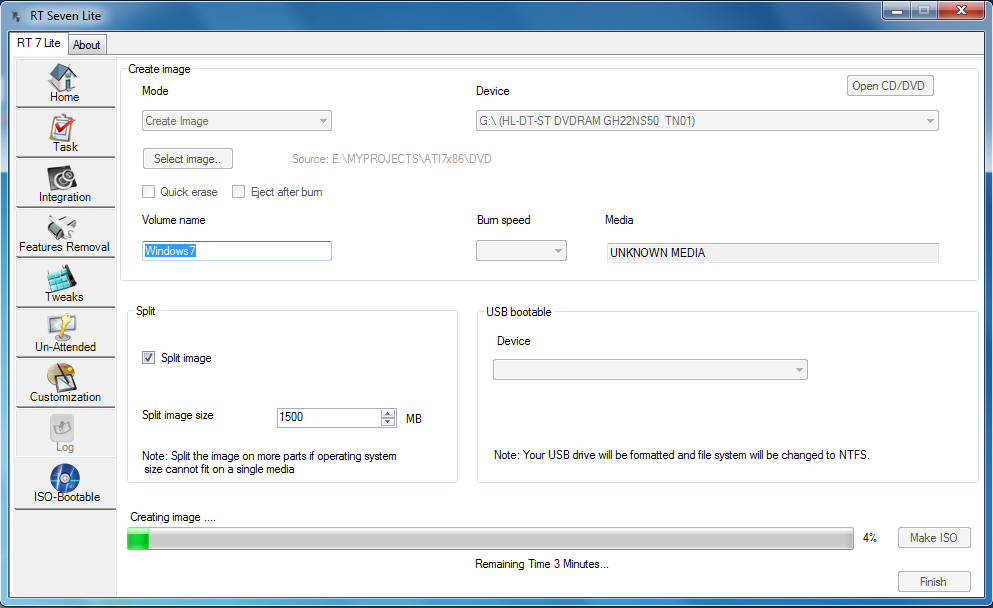Decrease split image size with down arrow

click(x=388, y=422)
